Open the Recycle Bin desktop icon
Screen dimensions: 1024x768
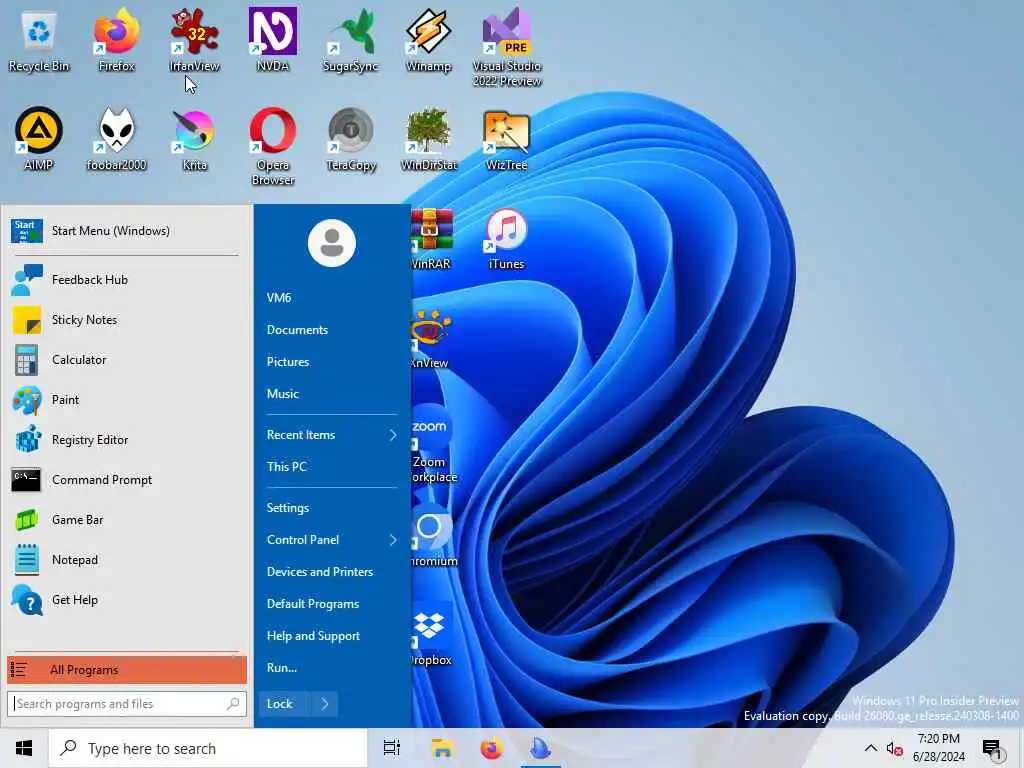tap(39, 40)
